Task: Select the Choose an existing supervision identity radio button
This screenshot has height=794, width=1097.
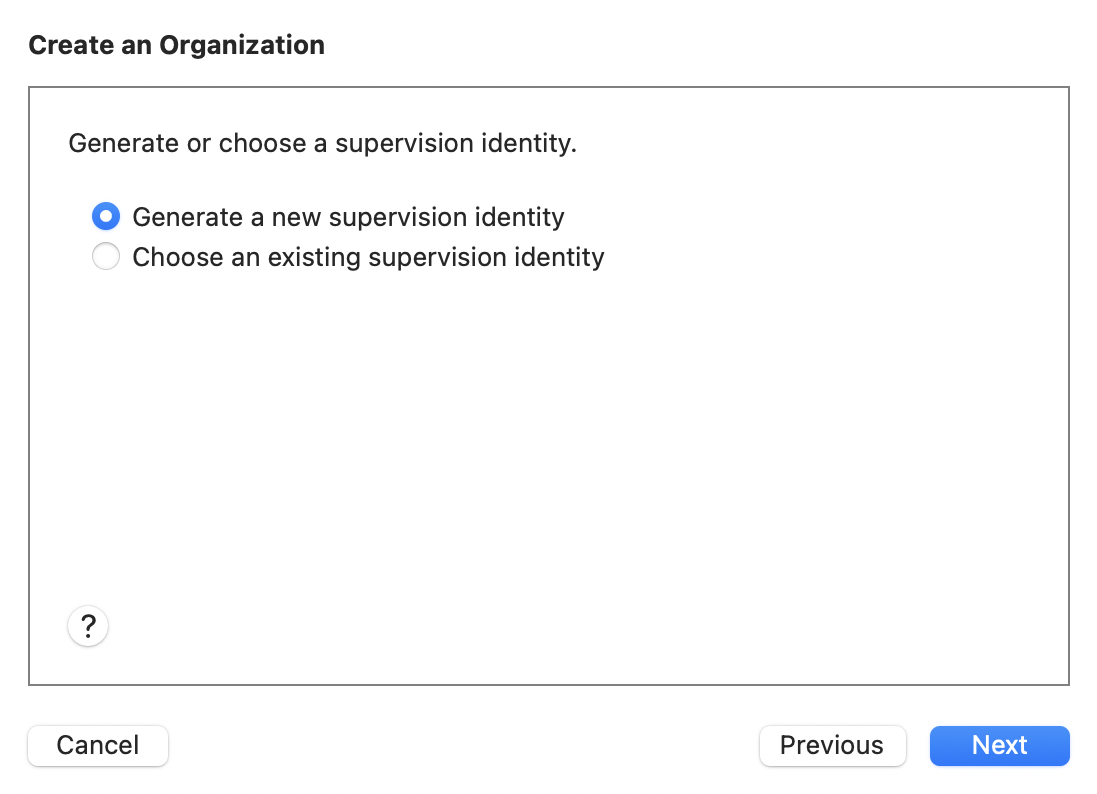Action: (x=106, y=257)
